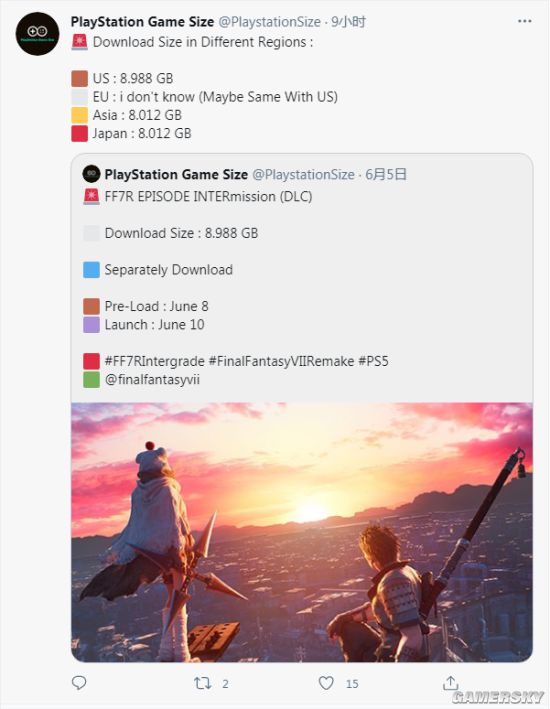Screen dimensions: 550x709
Task: Open the #PS5 hashtag
Action: [374, 361]
